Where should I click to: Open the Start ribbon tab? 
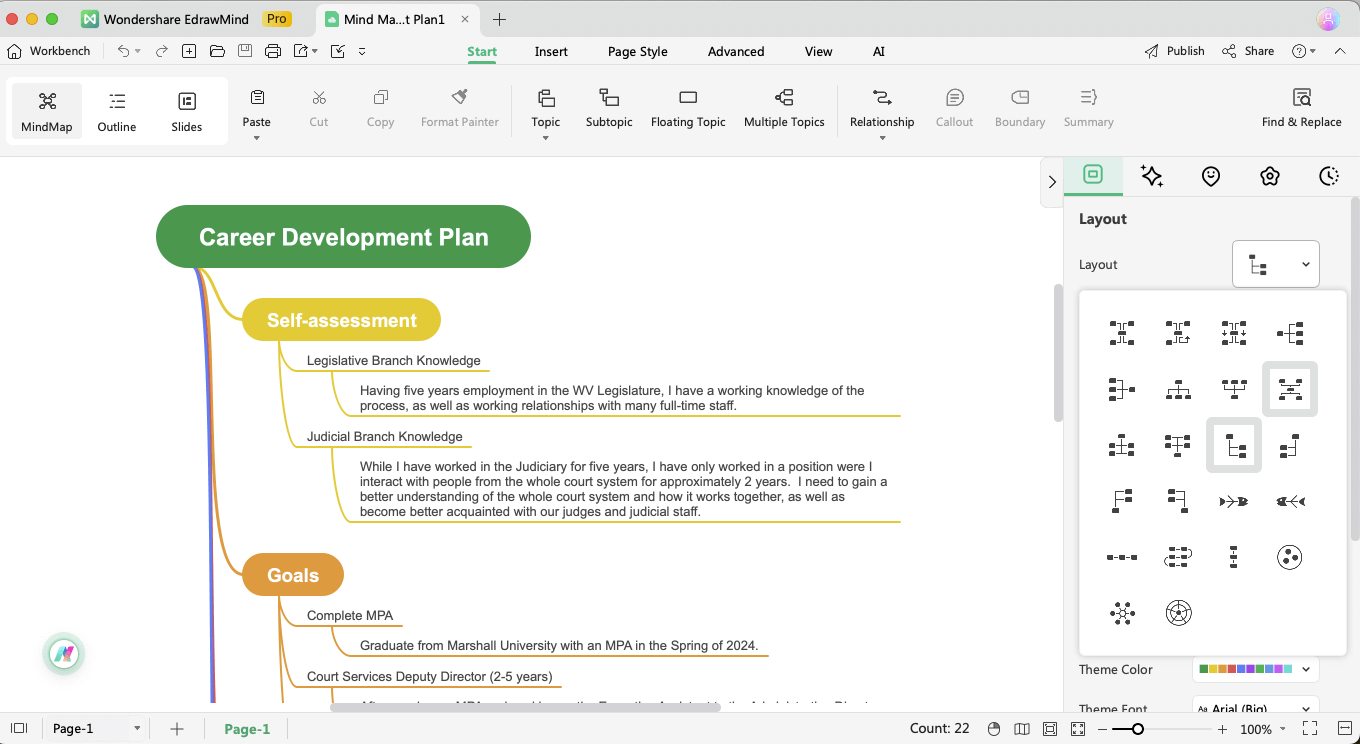coord(482,51)
